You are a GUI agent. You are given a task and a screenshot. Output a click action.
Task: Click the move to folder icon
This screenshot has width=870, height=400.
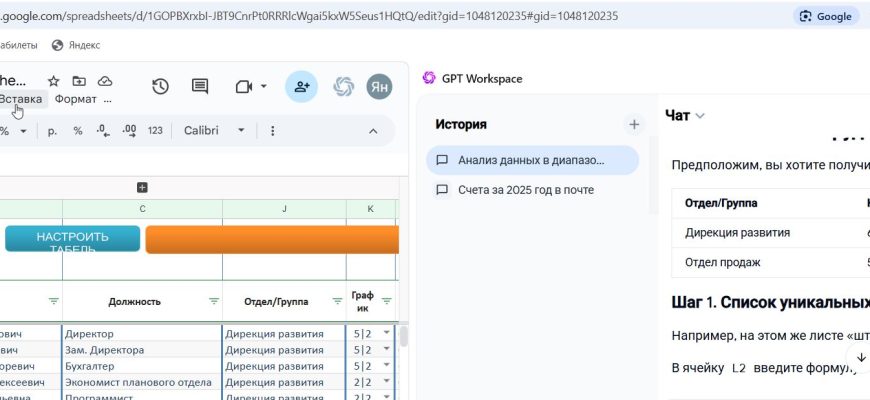[x=79, y=81]
